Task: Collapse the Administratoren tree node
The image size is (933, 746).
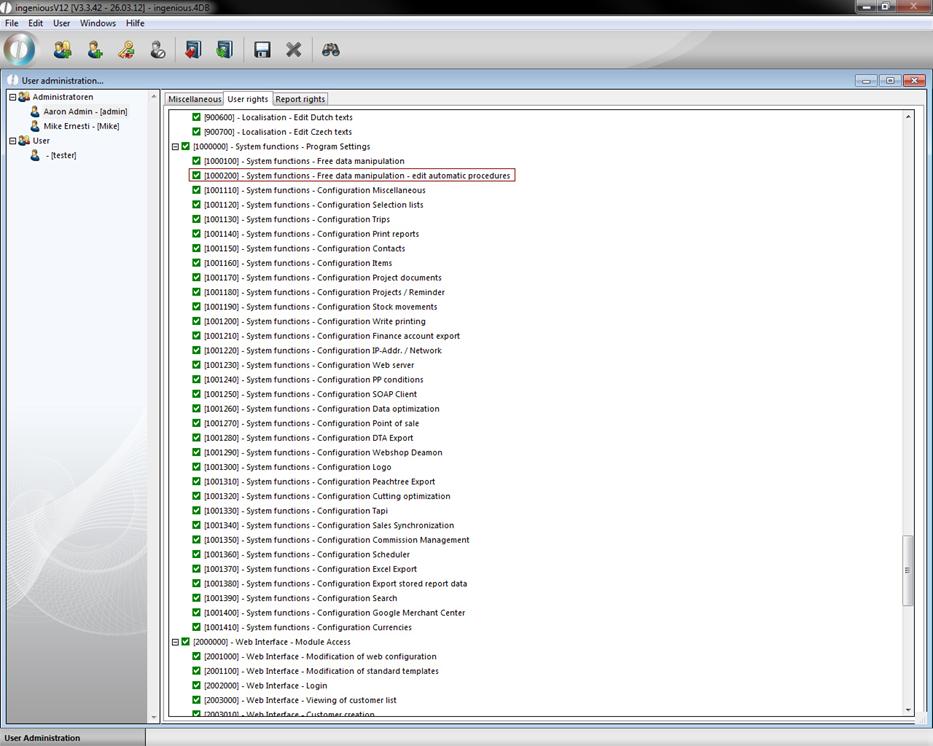Action: 13,97
